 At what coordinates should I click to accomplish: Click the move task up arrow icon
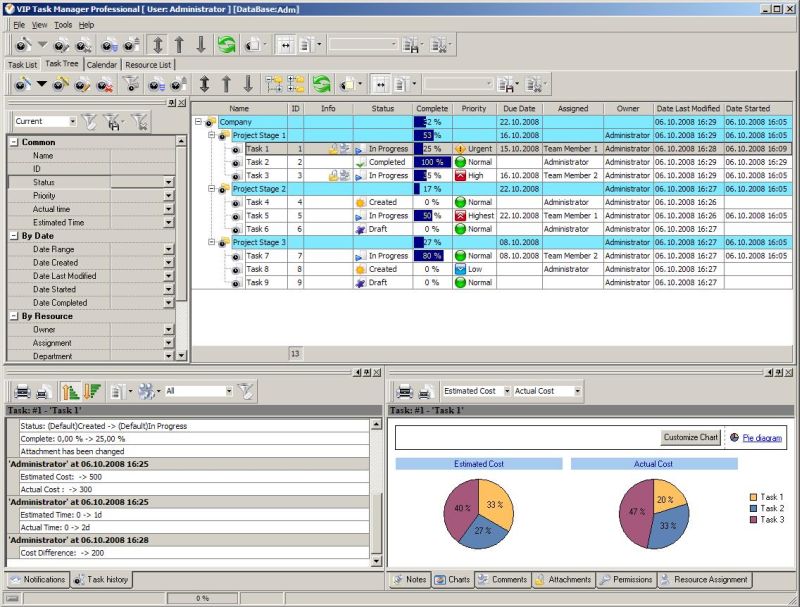pos(226,85)
